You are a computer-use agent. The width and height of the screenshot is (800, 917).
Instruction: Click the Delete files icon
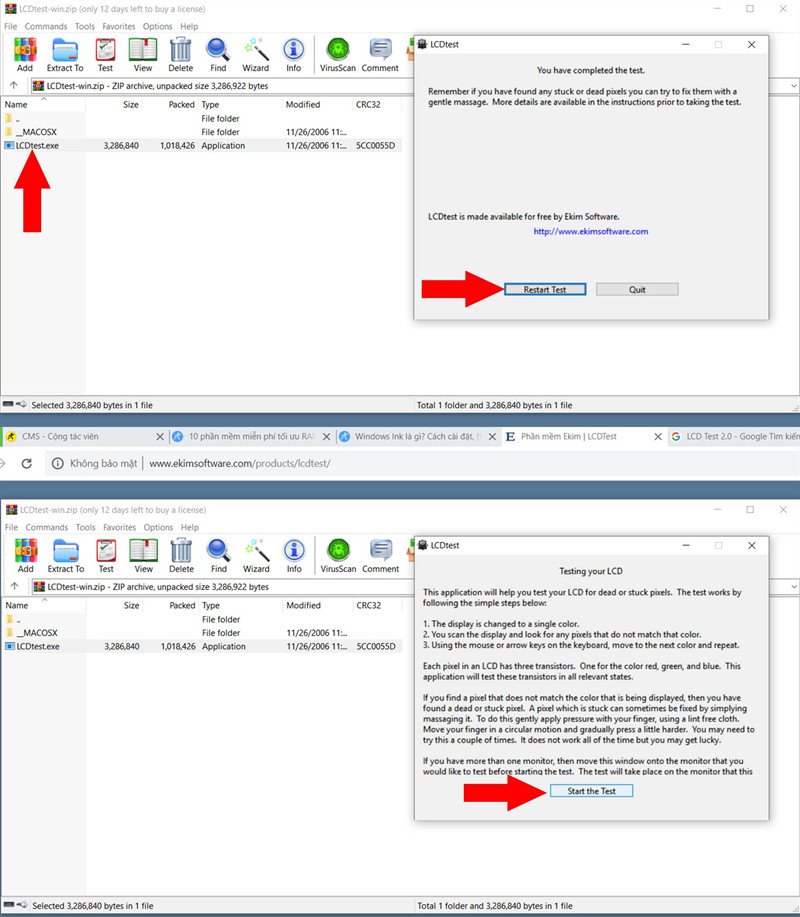[x=181, y=55]
